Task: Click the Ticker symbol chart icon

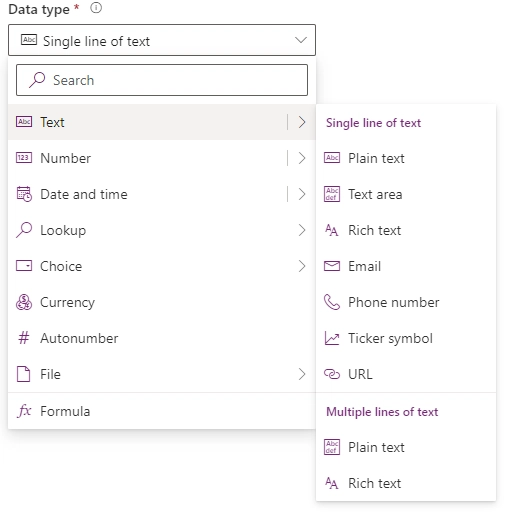Action: (x=332, y=338)
